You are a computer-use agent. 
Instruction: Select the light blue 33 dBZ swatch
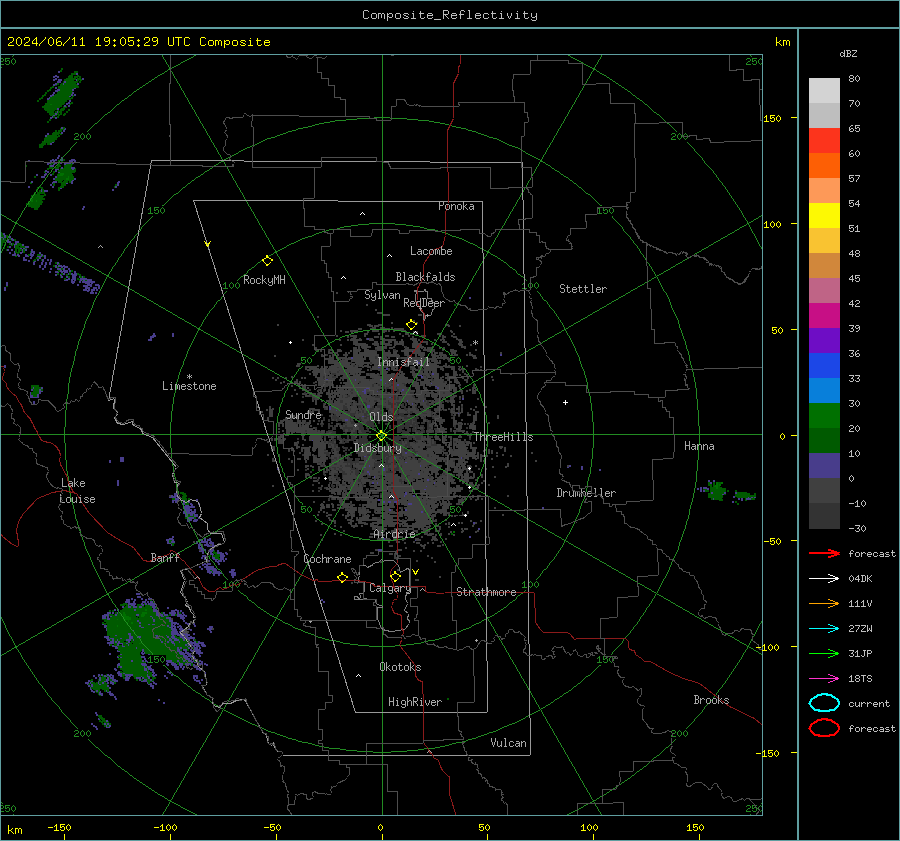(824, 390)
